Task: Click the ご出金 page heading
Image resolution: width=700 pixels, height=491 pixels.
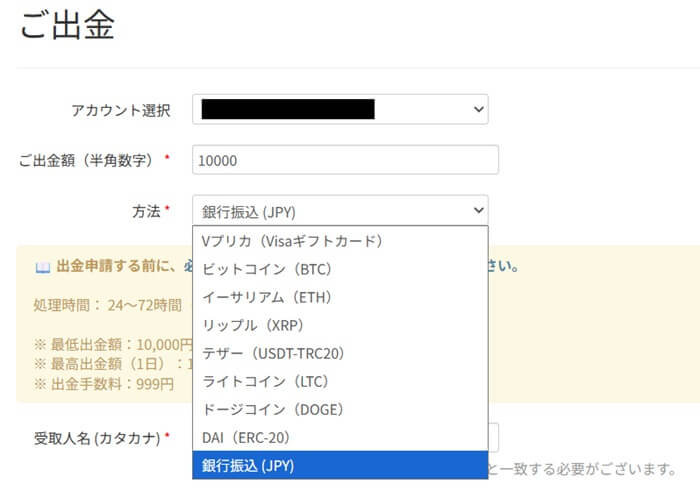Action: click(68, 25)
